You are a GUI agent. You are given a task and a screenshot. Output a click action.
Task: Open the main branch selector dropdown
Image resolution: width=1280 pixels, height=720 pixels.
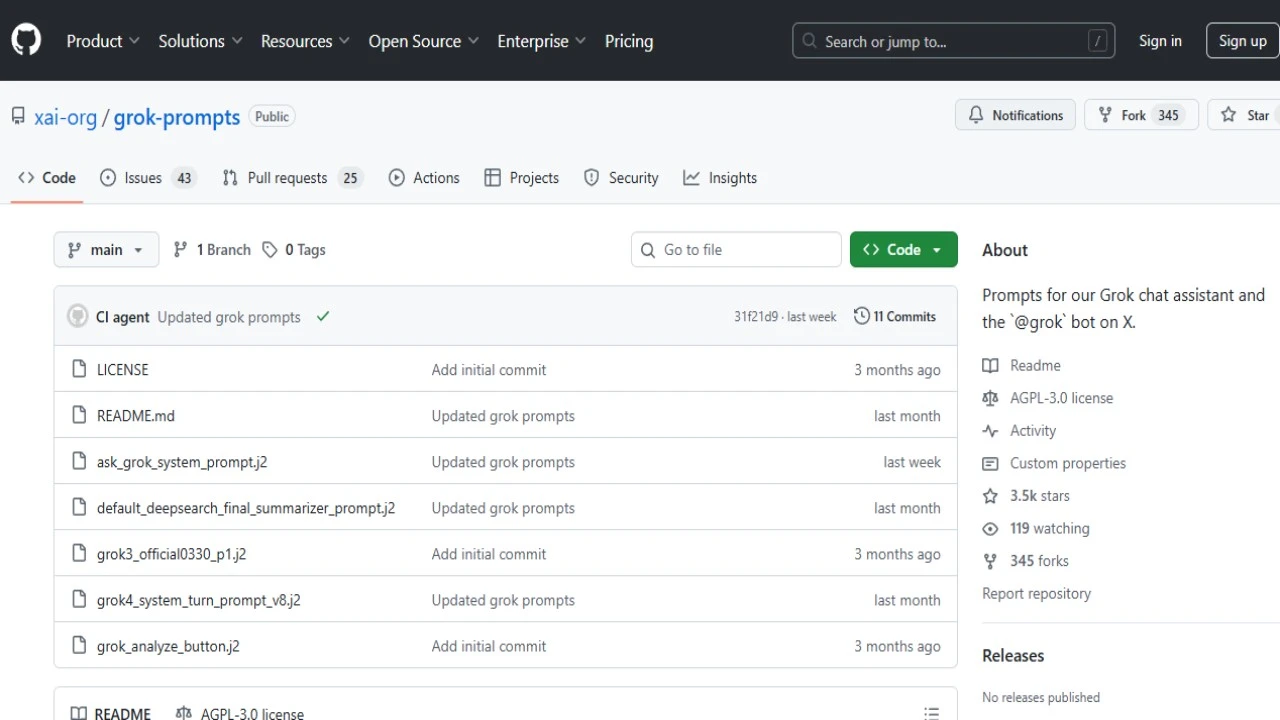pos(106,250)
